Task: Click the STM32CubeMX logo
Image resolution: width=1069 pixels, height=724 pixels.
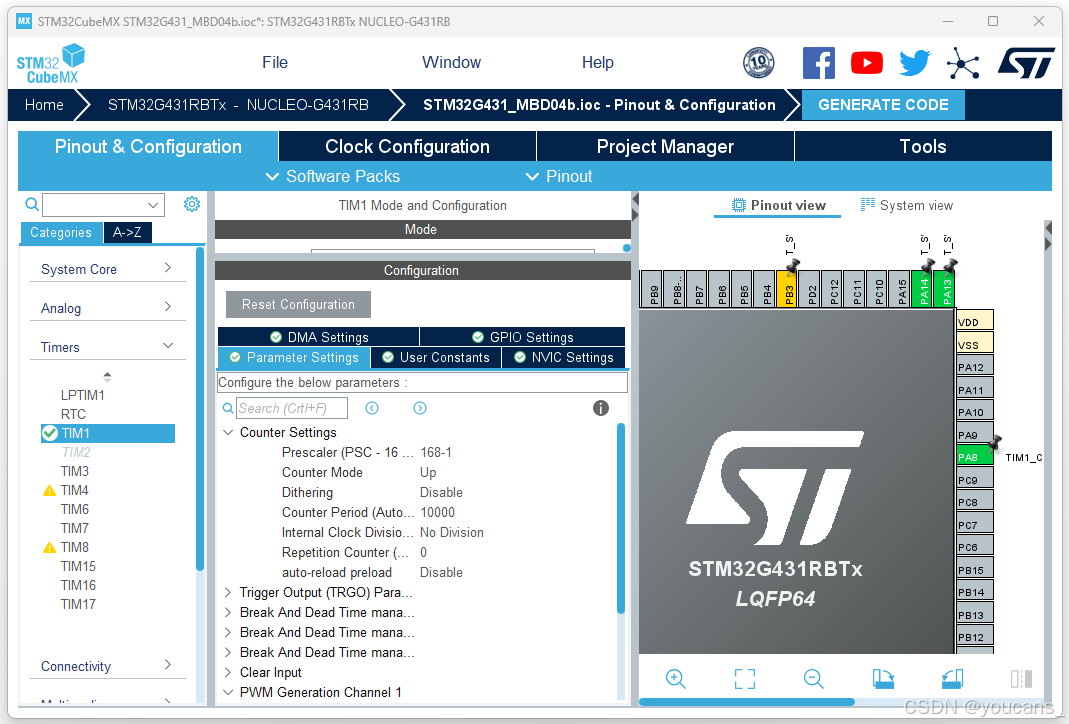Action: [50, 64]
